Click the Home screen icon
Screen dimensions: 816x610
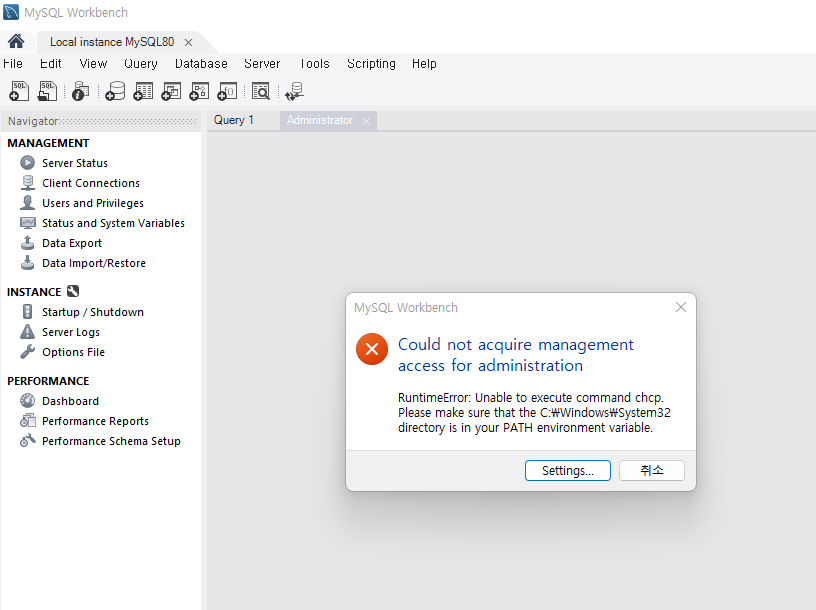click(x=16, y=41)
